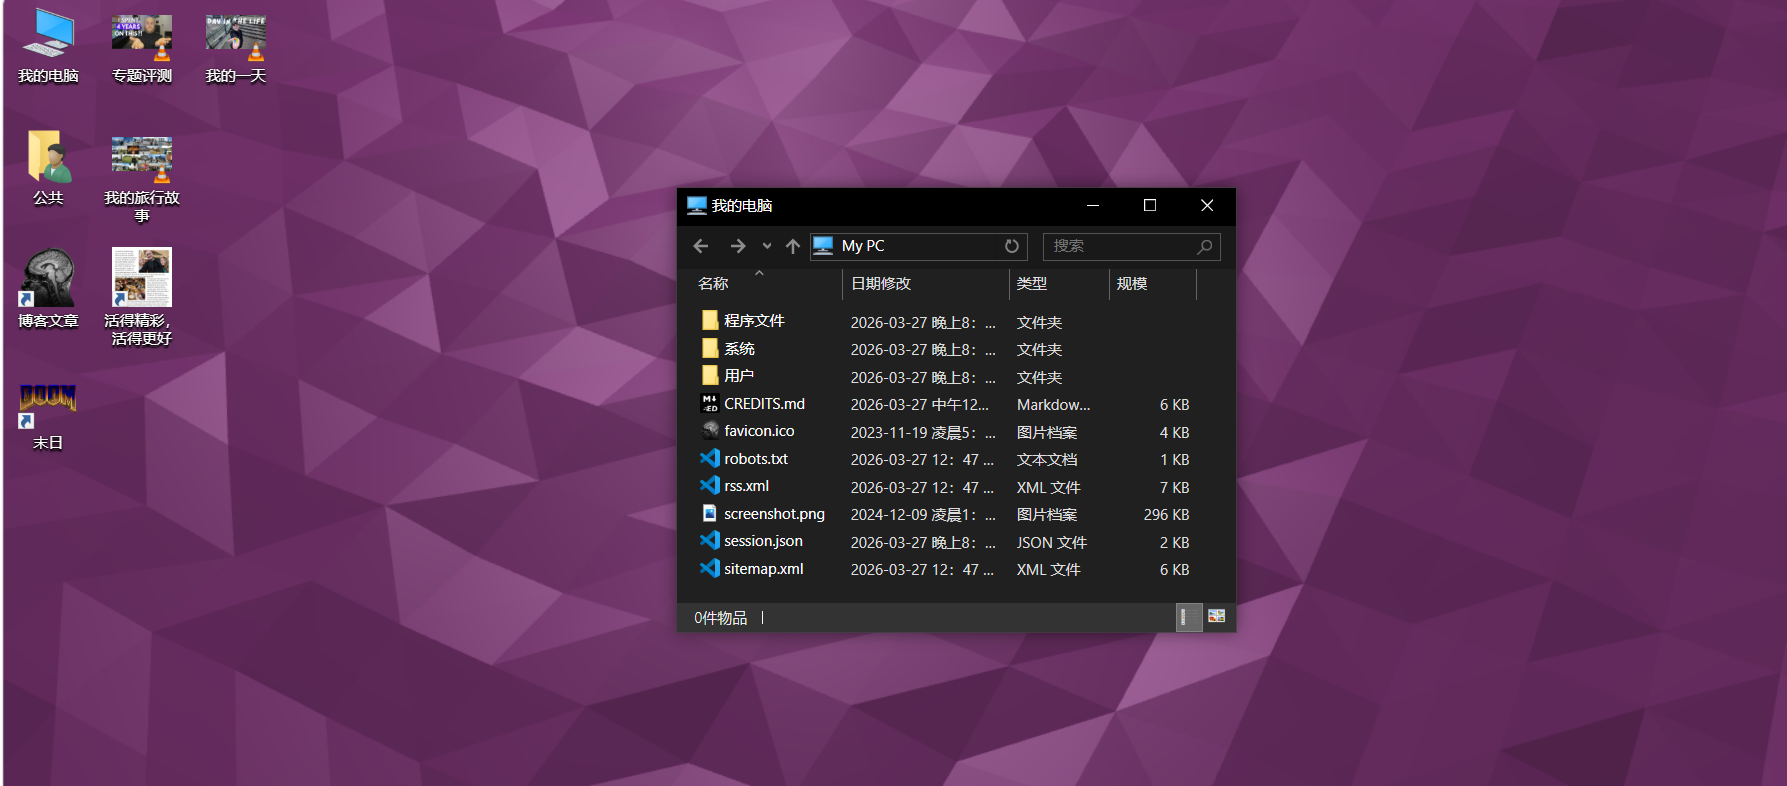Click the 文本文档 type cell
This screenshot has width=1787, height=786.
click(x=1047, y=460)
